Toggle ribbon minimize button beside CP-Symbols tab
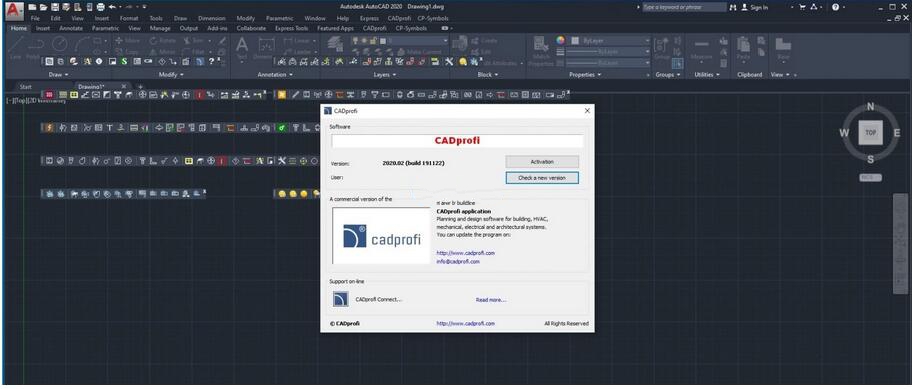Image resolution: width=923 pixels, height=389 pixels. coord(445,28)
